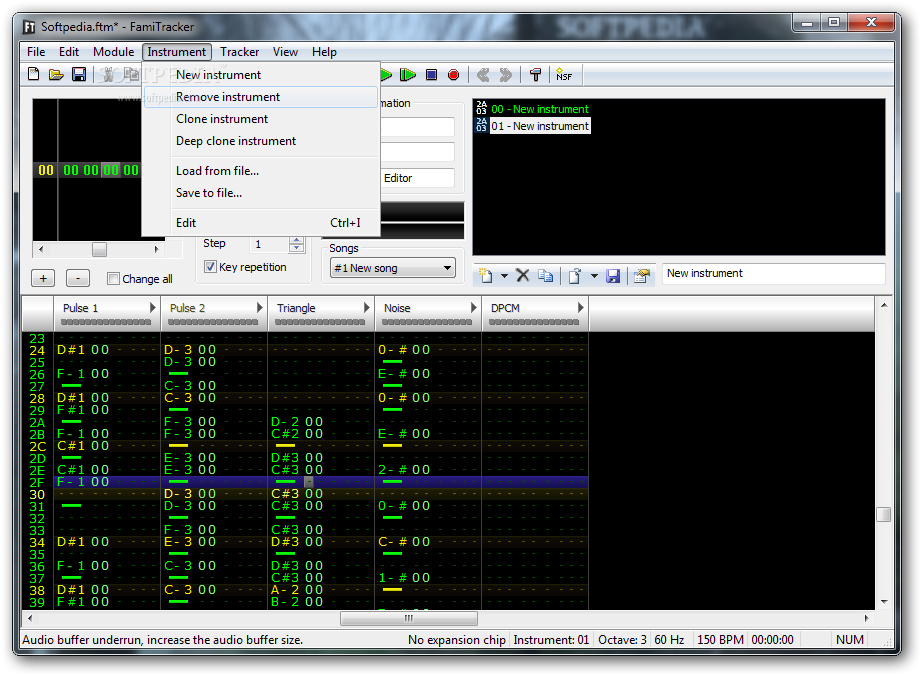
Task: Click the blue Stop playback button
Action: point(432,75)
